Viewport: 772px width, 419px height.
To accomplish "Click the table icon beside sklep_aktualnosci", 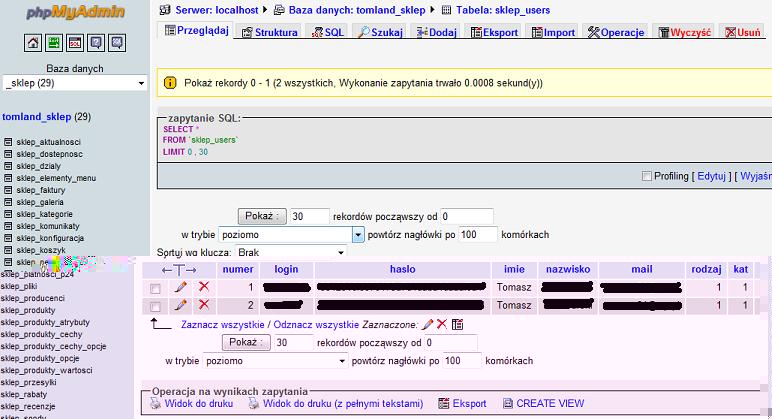I will coord(9,142).
